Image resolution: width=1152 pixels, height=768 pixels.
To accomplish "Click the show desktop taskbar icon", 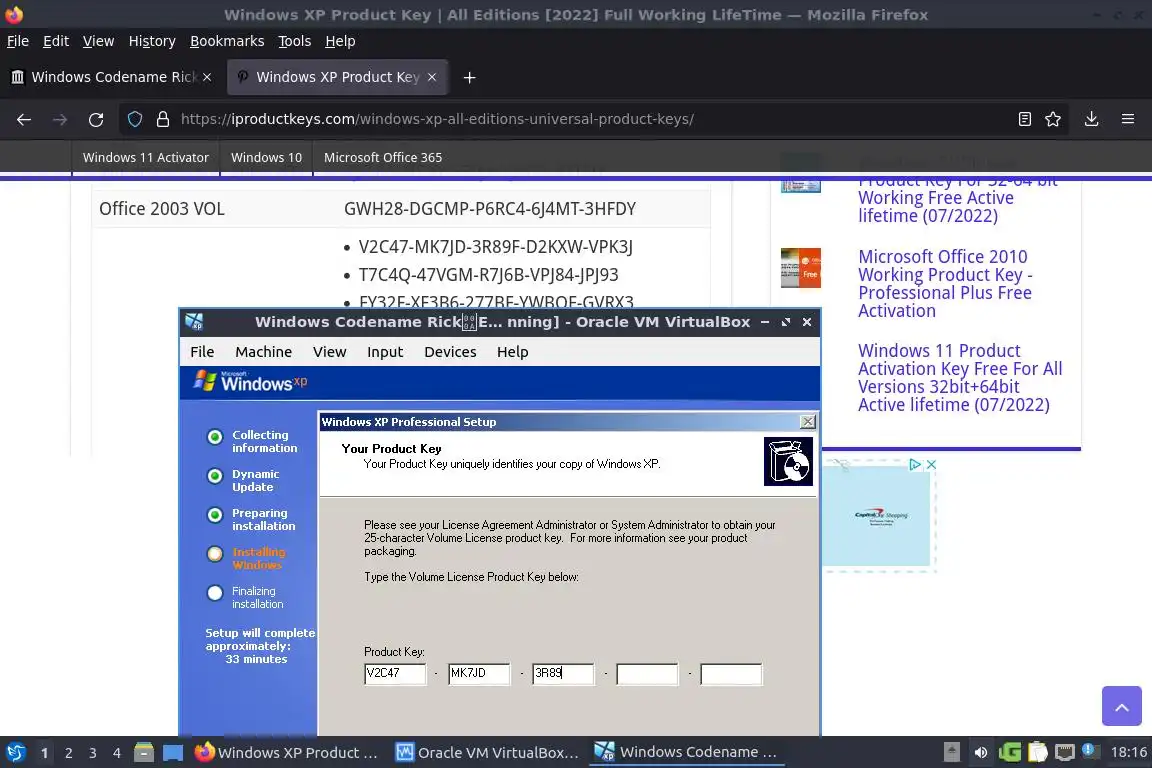I will click(173, 753).
